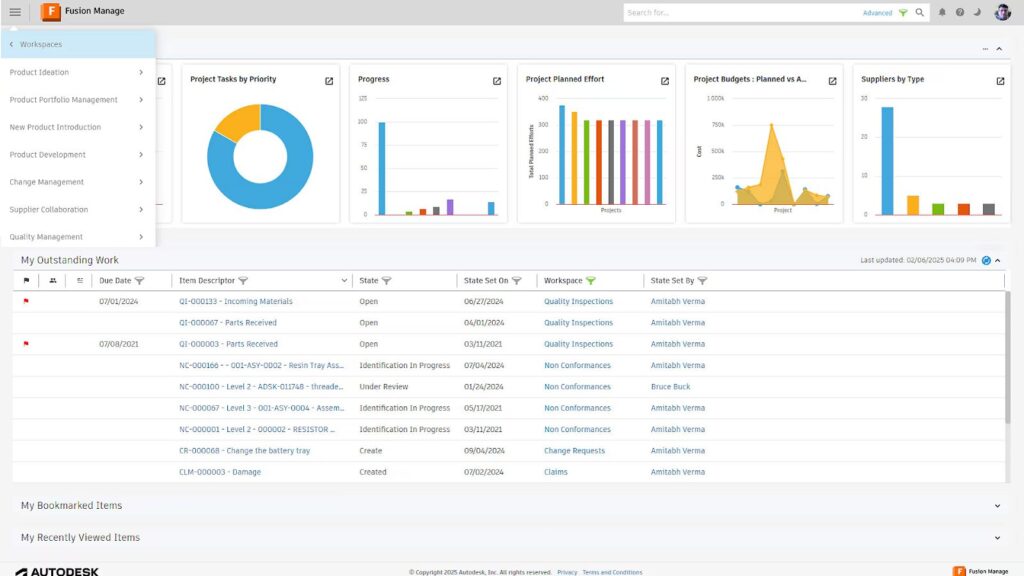Collapse the My Outstanding Work section
This screenshot has height=576, width=1024.
998,259
